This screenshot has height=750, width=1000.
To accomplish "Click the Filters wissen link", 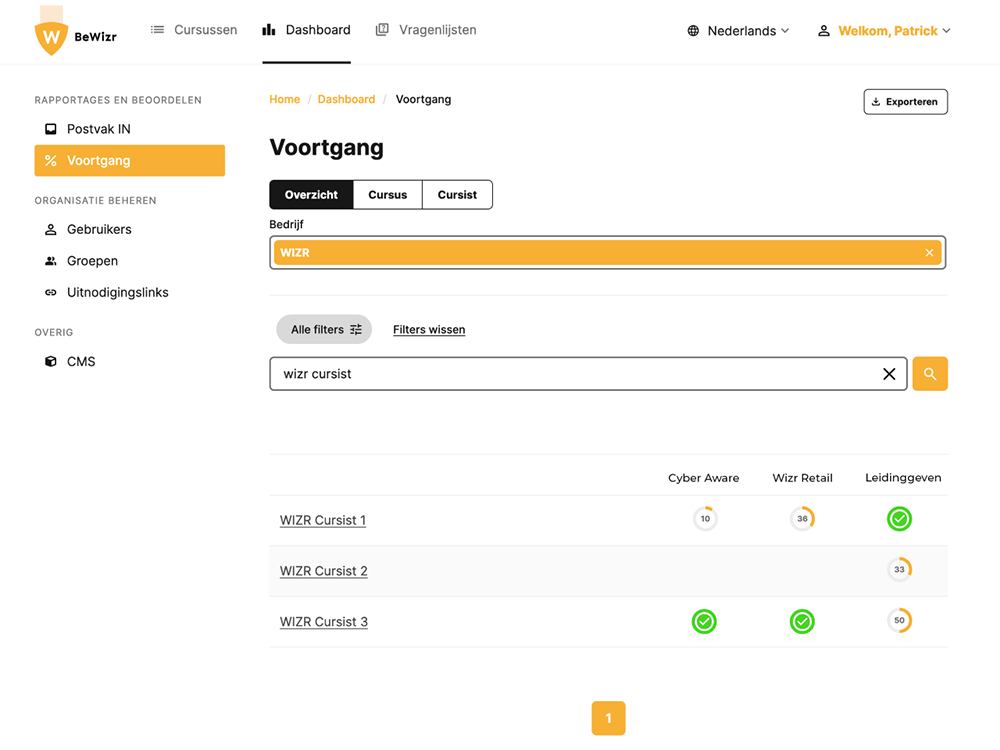I will pos(429,330).
